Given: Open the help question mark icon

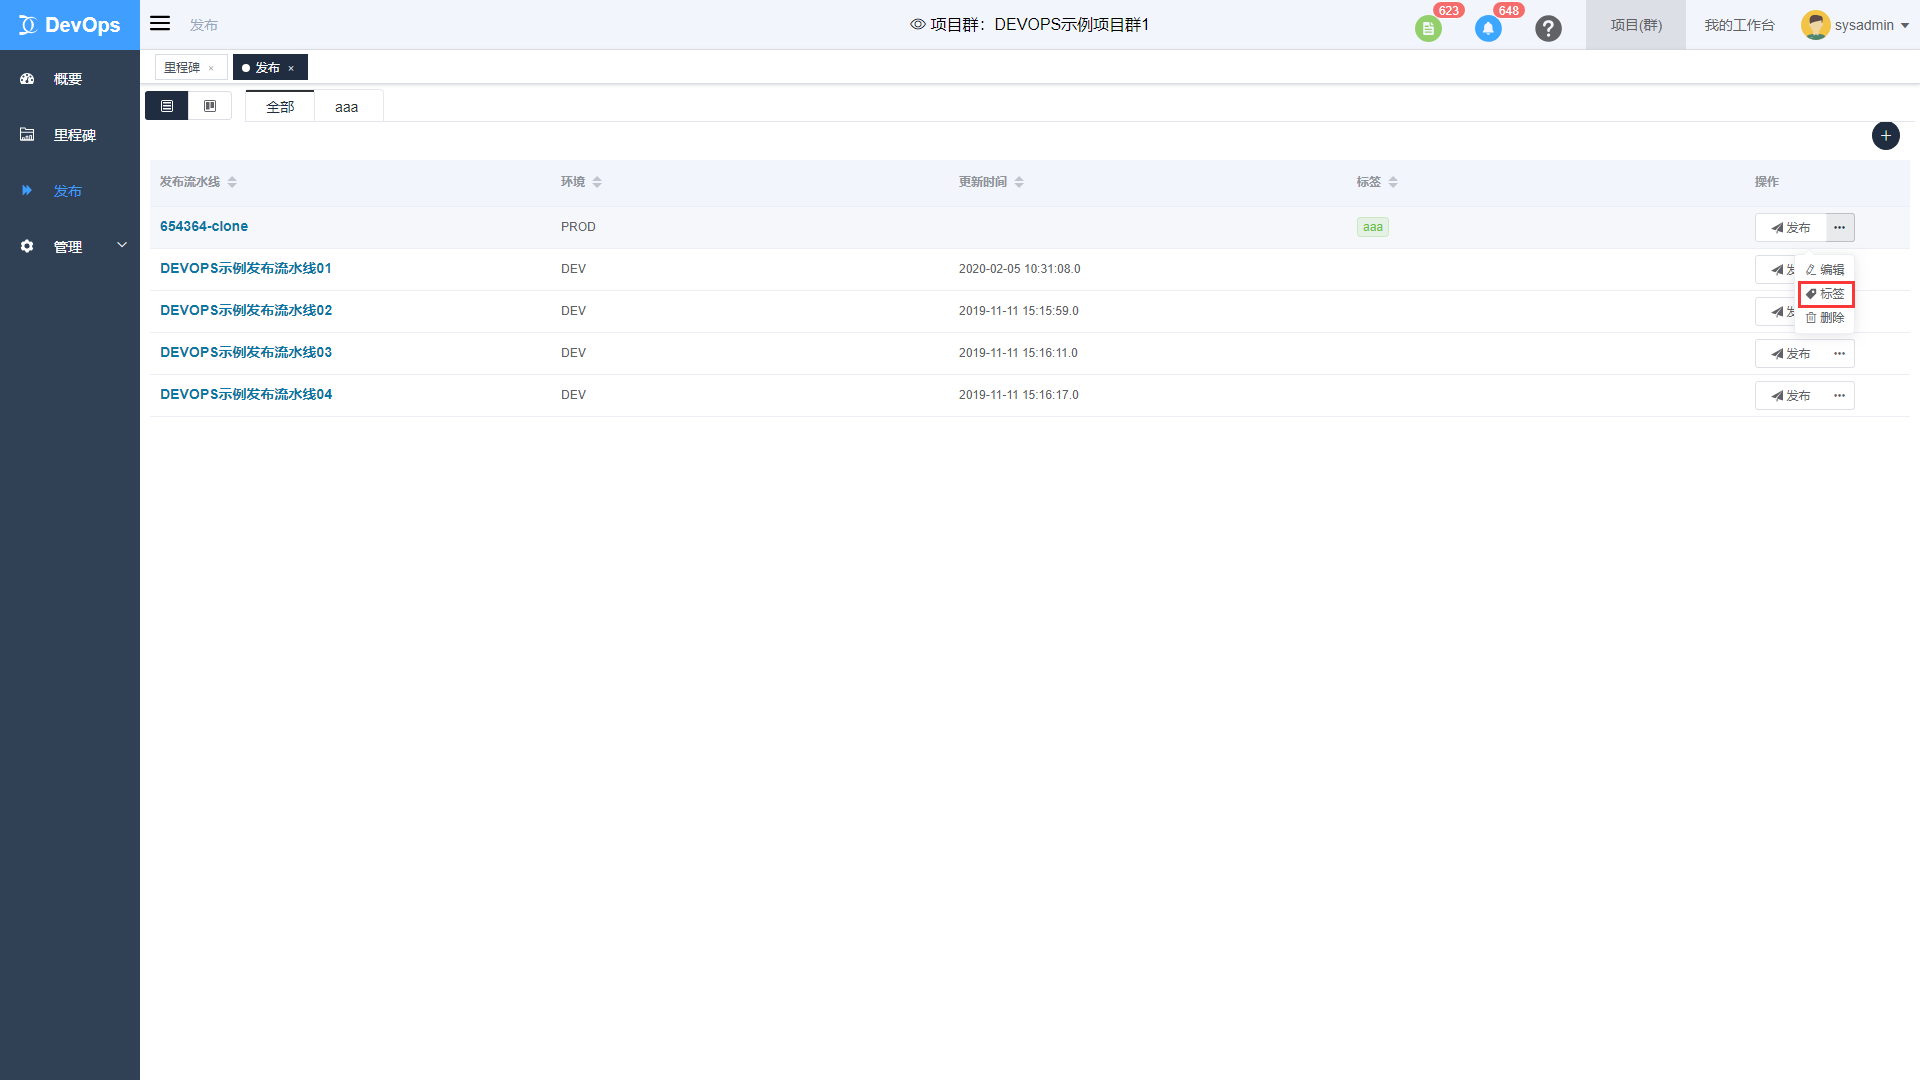Looking at the screenshot, I should coord(1548,29).
